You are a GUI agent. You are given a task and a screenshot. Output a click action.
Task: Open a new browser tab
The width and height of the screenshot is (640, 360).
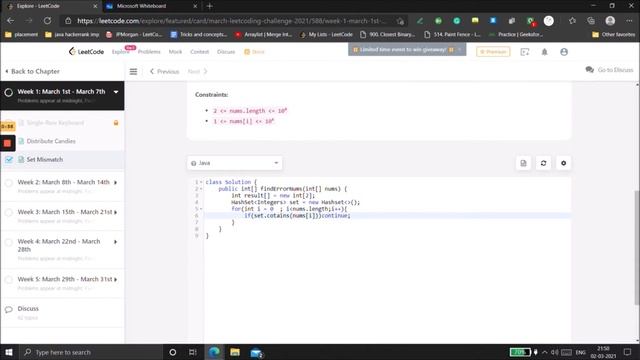[209, 6]
